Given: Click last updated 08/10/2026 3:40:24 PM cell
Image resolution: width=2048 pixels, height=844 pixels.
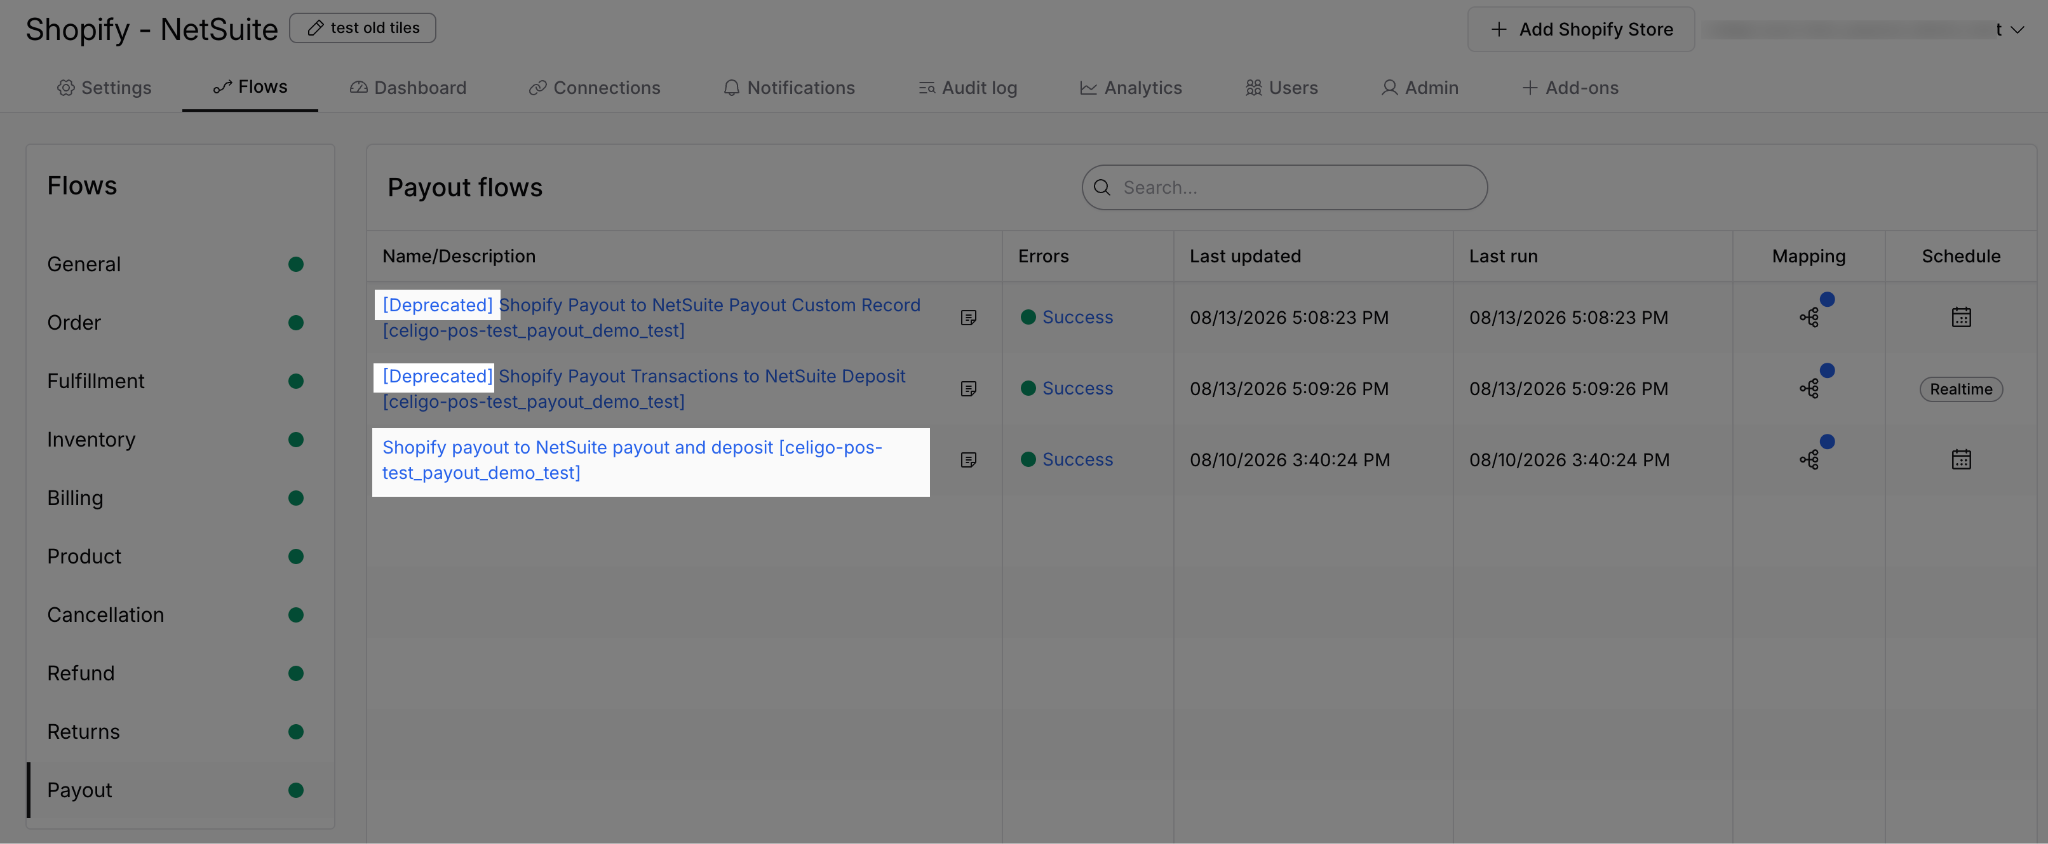Looking at the screenshot, I should click(1289, 460).
